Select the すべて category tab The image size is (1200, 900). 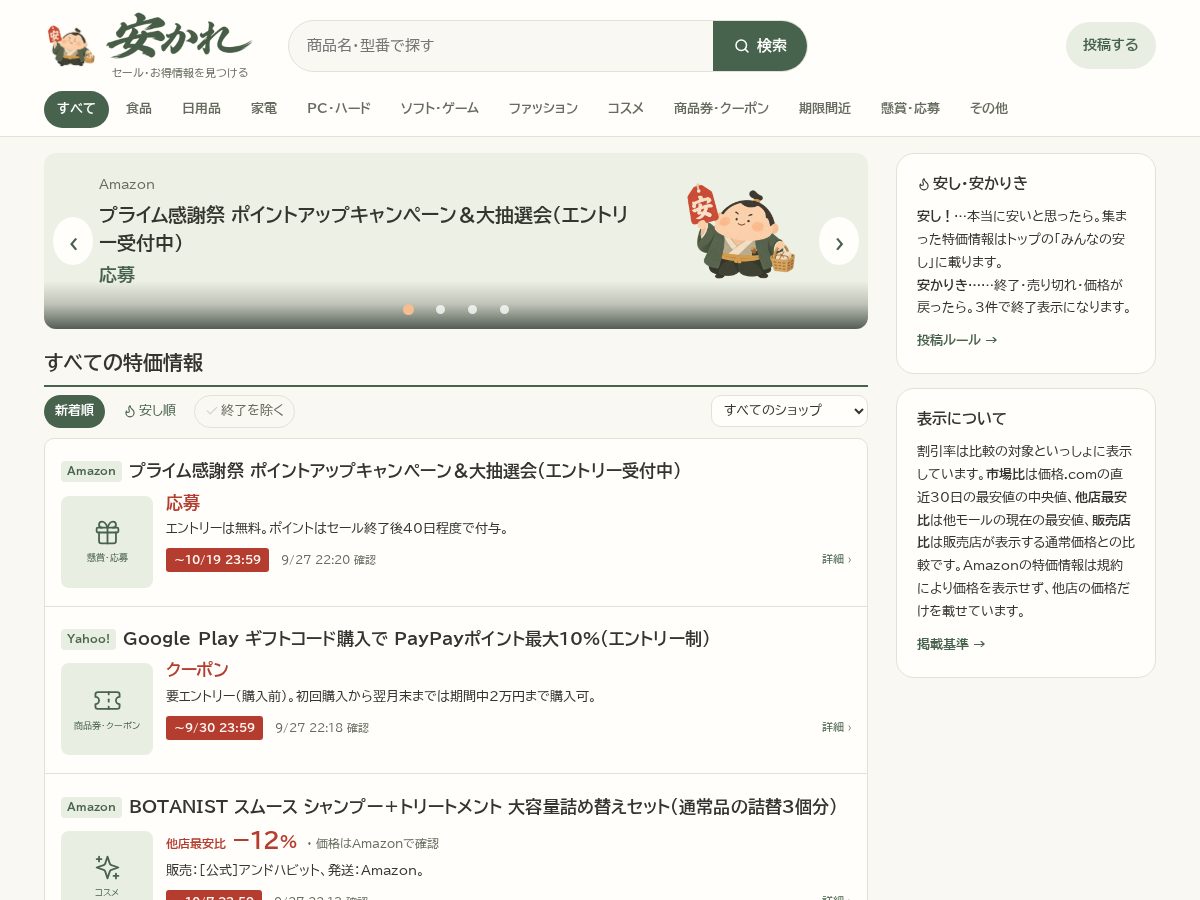click(x=76, y=109)
